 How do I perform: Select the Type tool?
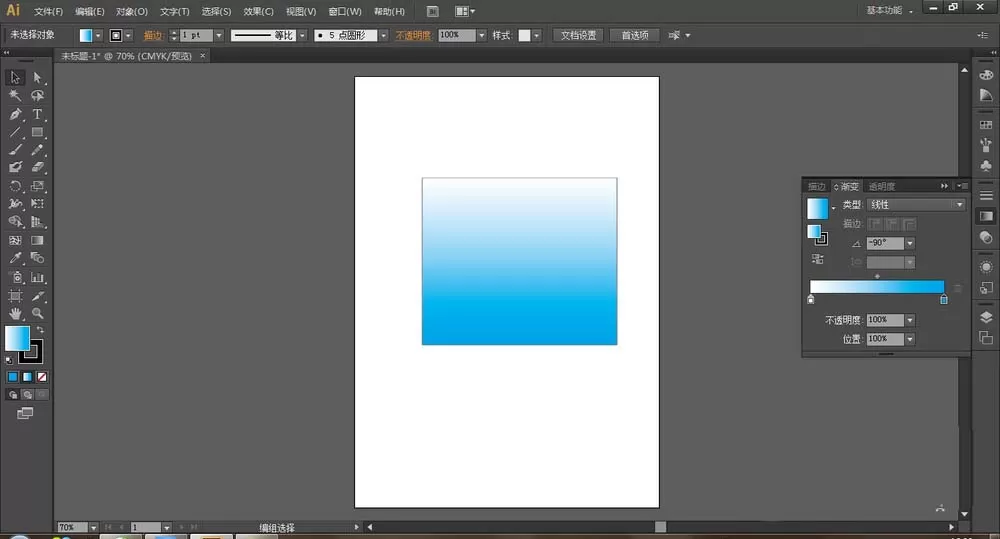pos(37,114)
